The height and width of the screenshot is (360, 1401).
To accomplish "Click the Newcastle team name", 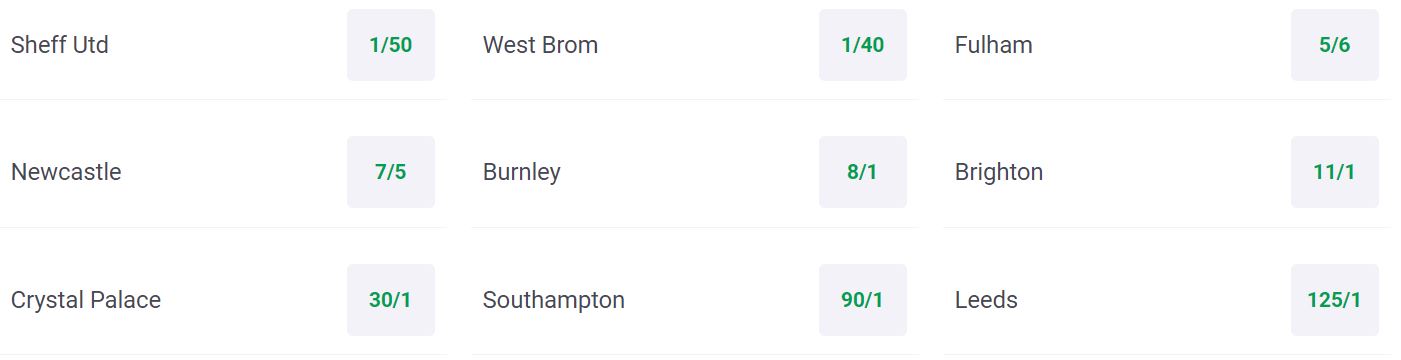I will tap(66, 172).
